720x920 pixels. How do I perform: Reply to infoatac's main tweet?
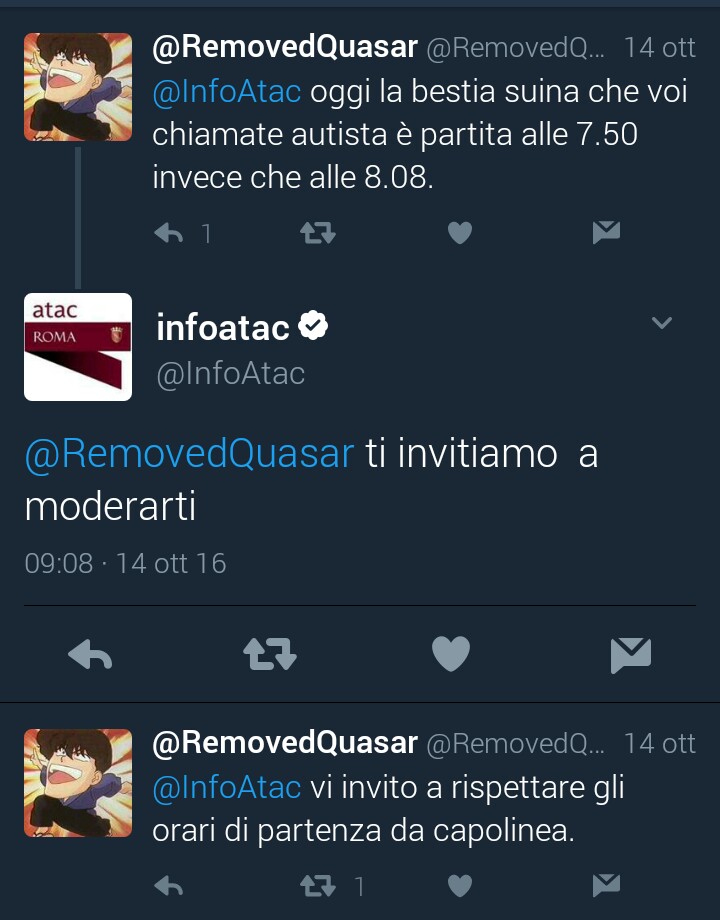click(x=90, y=654)
